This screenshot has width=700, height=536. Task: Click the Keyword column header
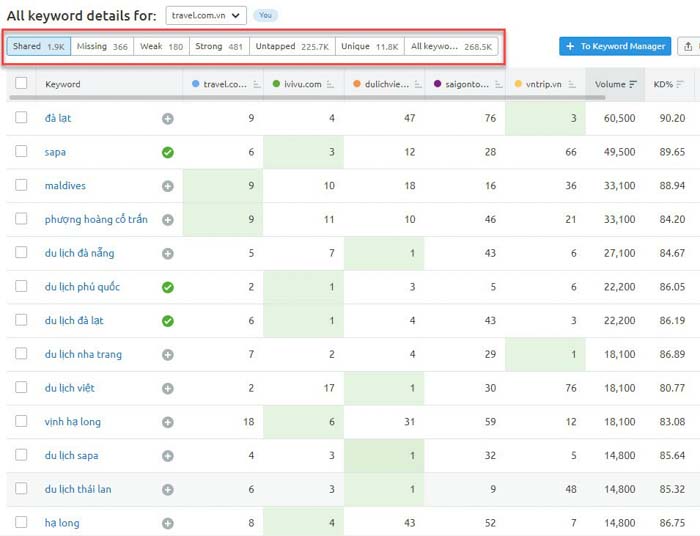point(63,84)
